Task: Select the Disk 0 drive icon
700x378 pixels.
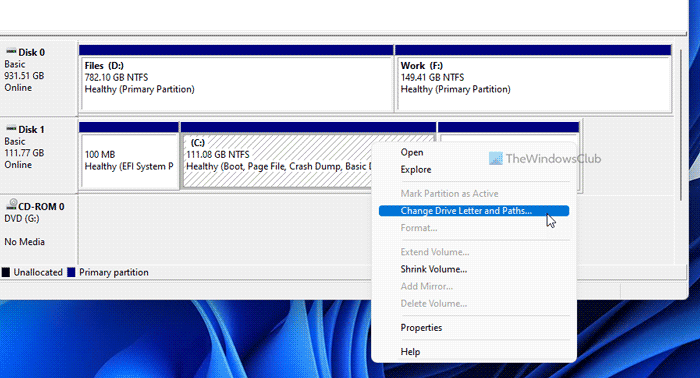Action: [11, 51]
